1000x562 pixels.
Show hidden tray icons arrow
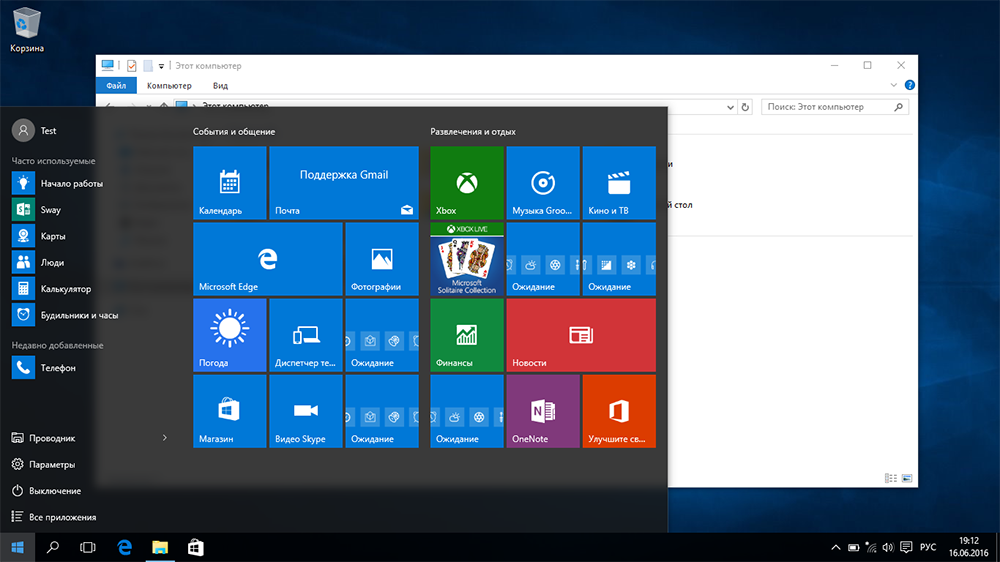835,547
